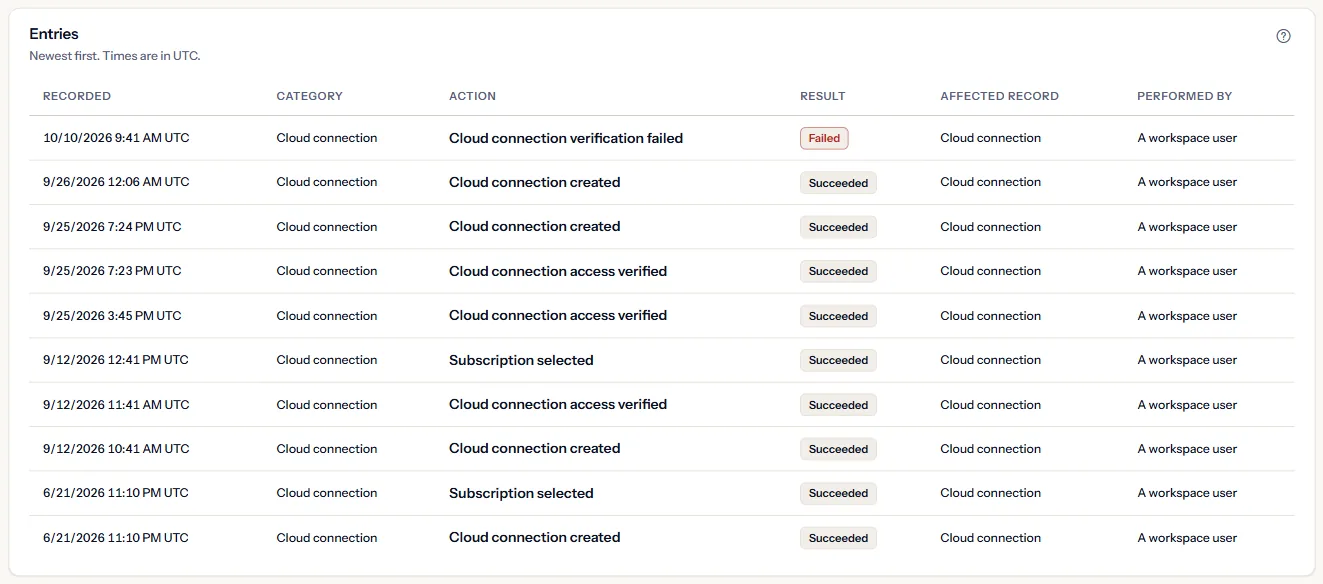Open 'Cloud connection created' from 9/26/2026
Screen dimensions: 1323x584
tap(535, 182)
